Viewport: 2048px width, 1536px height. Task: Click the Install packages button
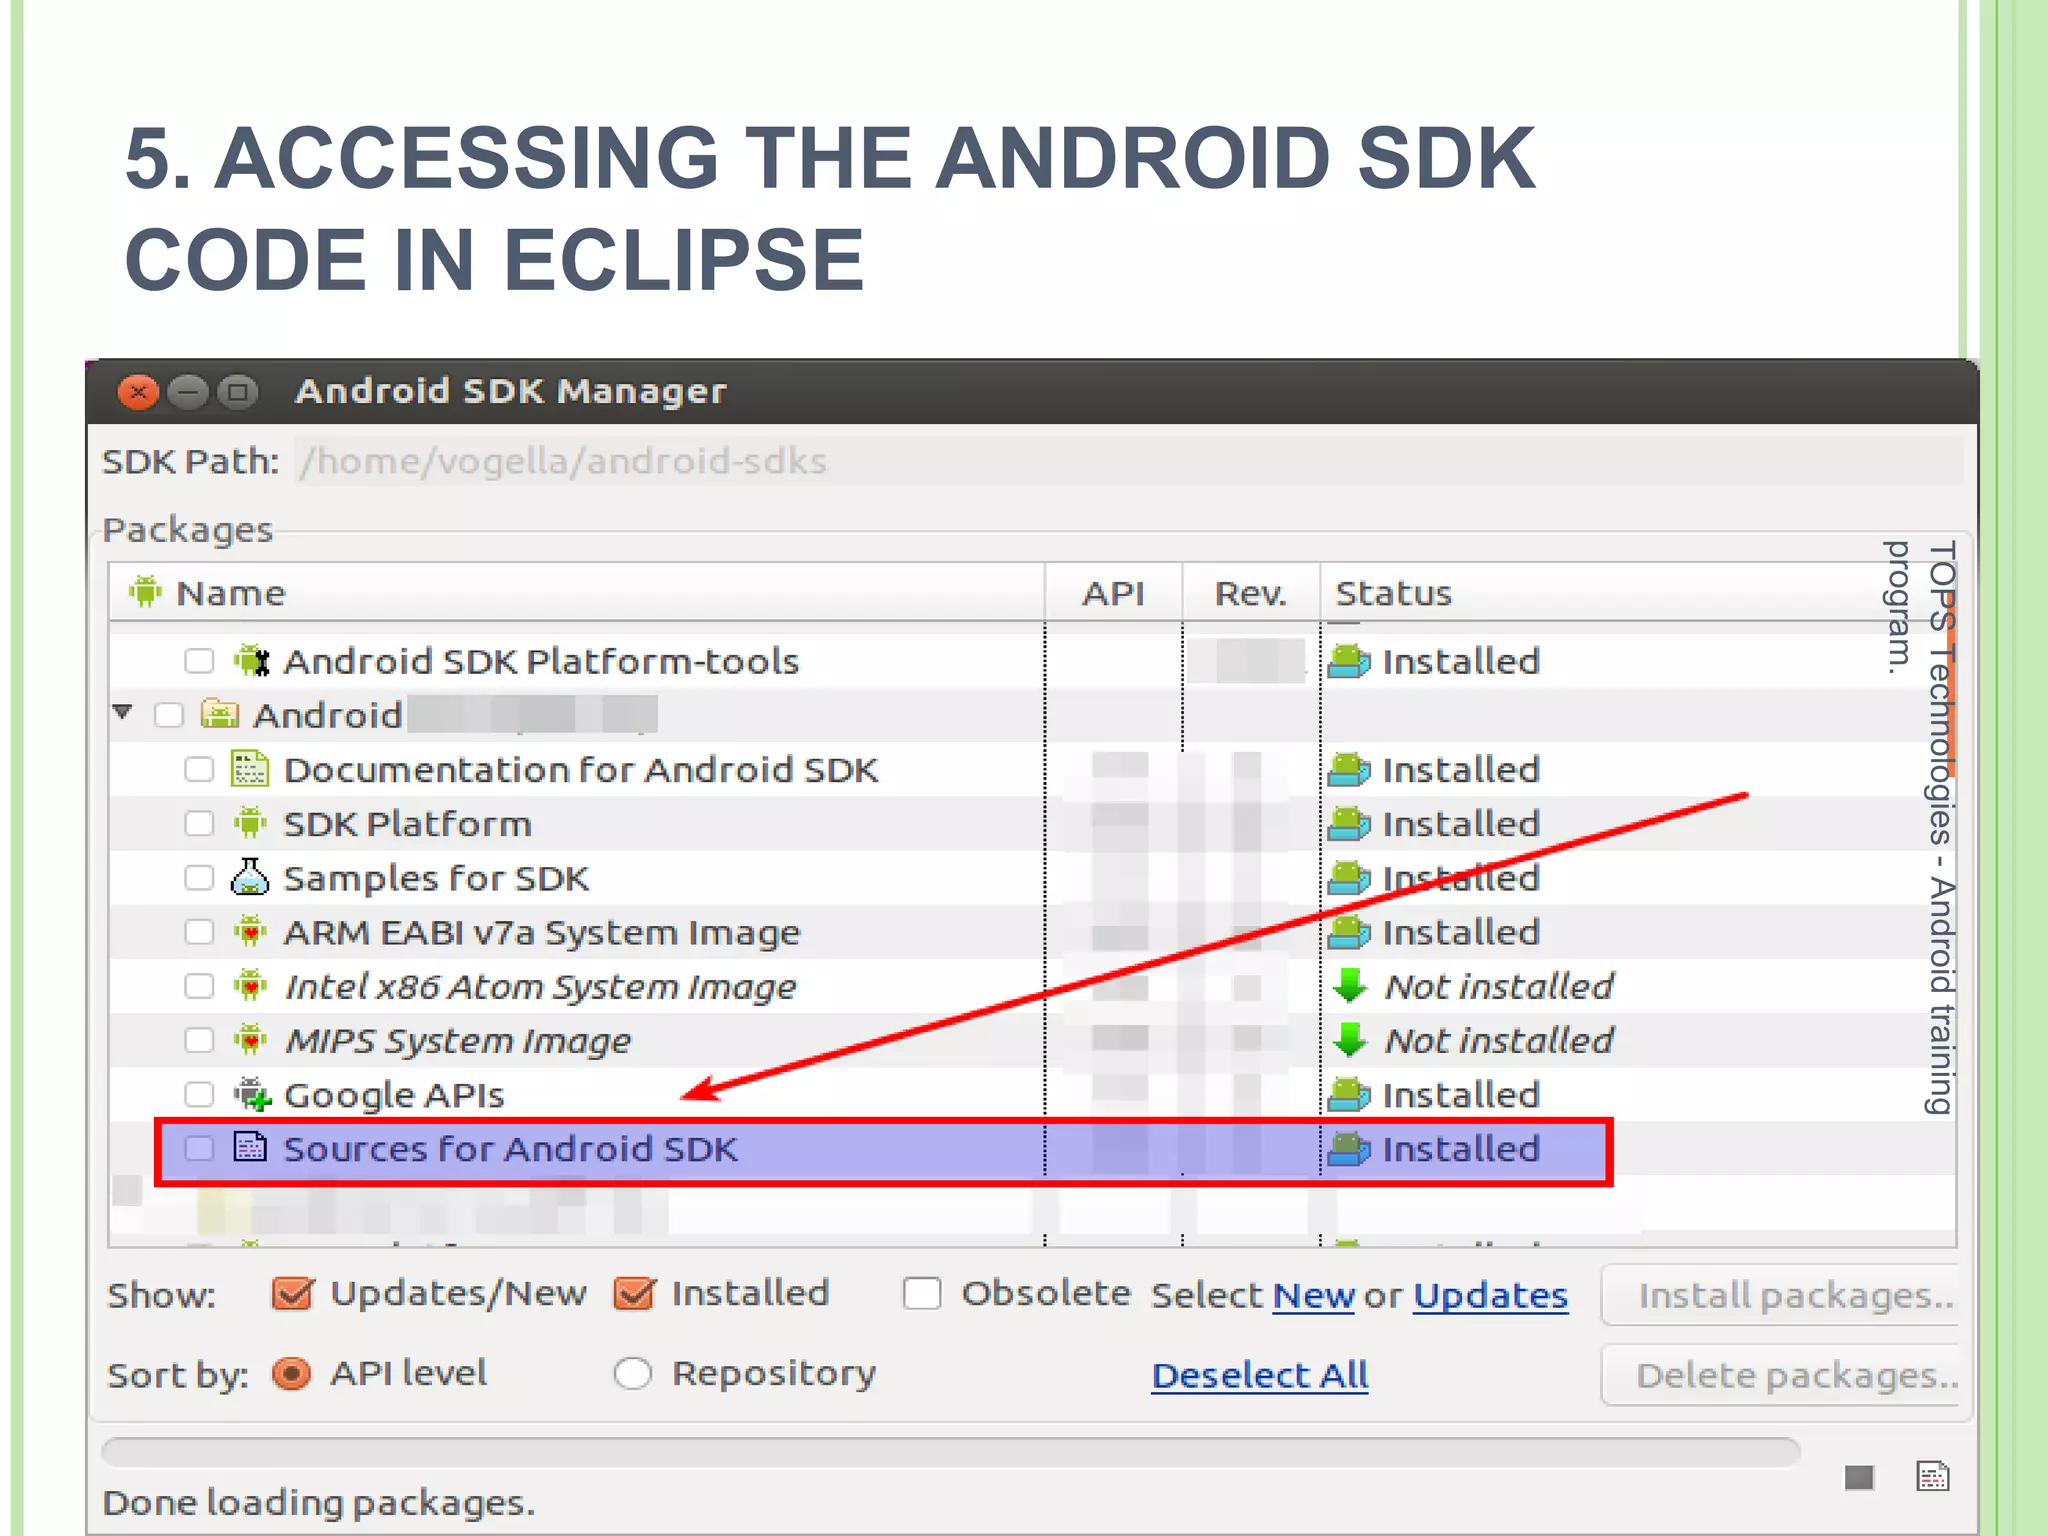[x=1781, y=1295]
